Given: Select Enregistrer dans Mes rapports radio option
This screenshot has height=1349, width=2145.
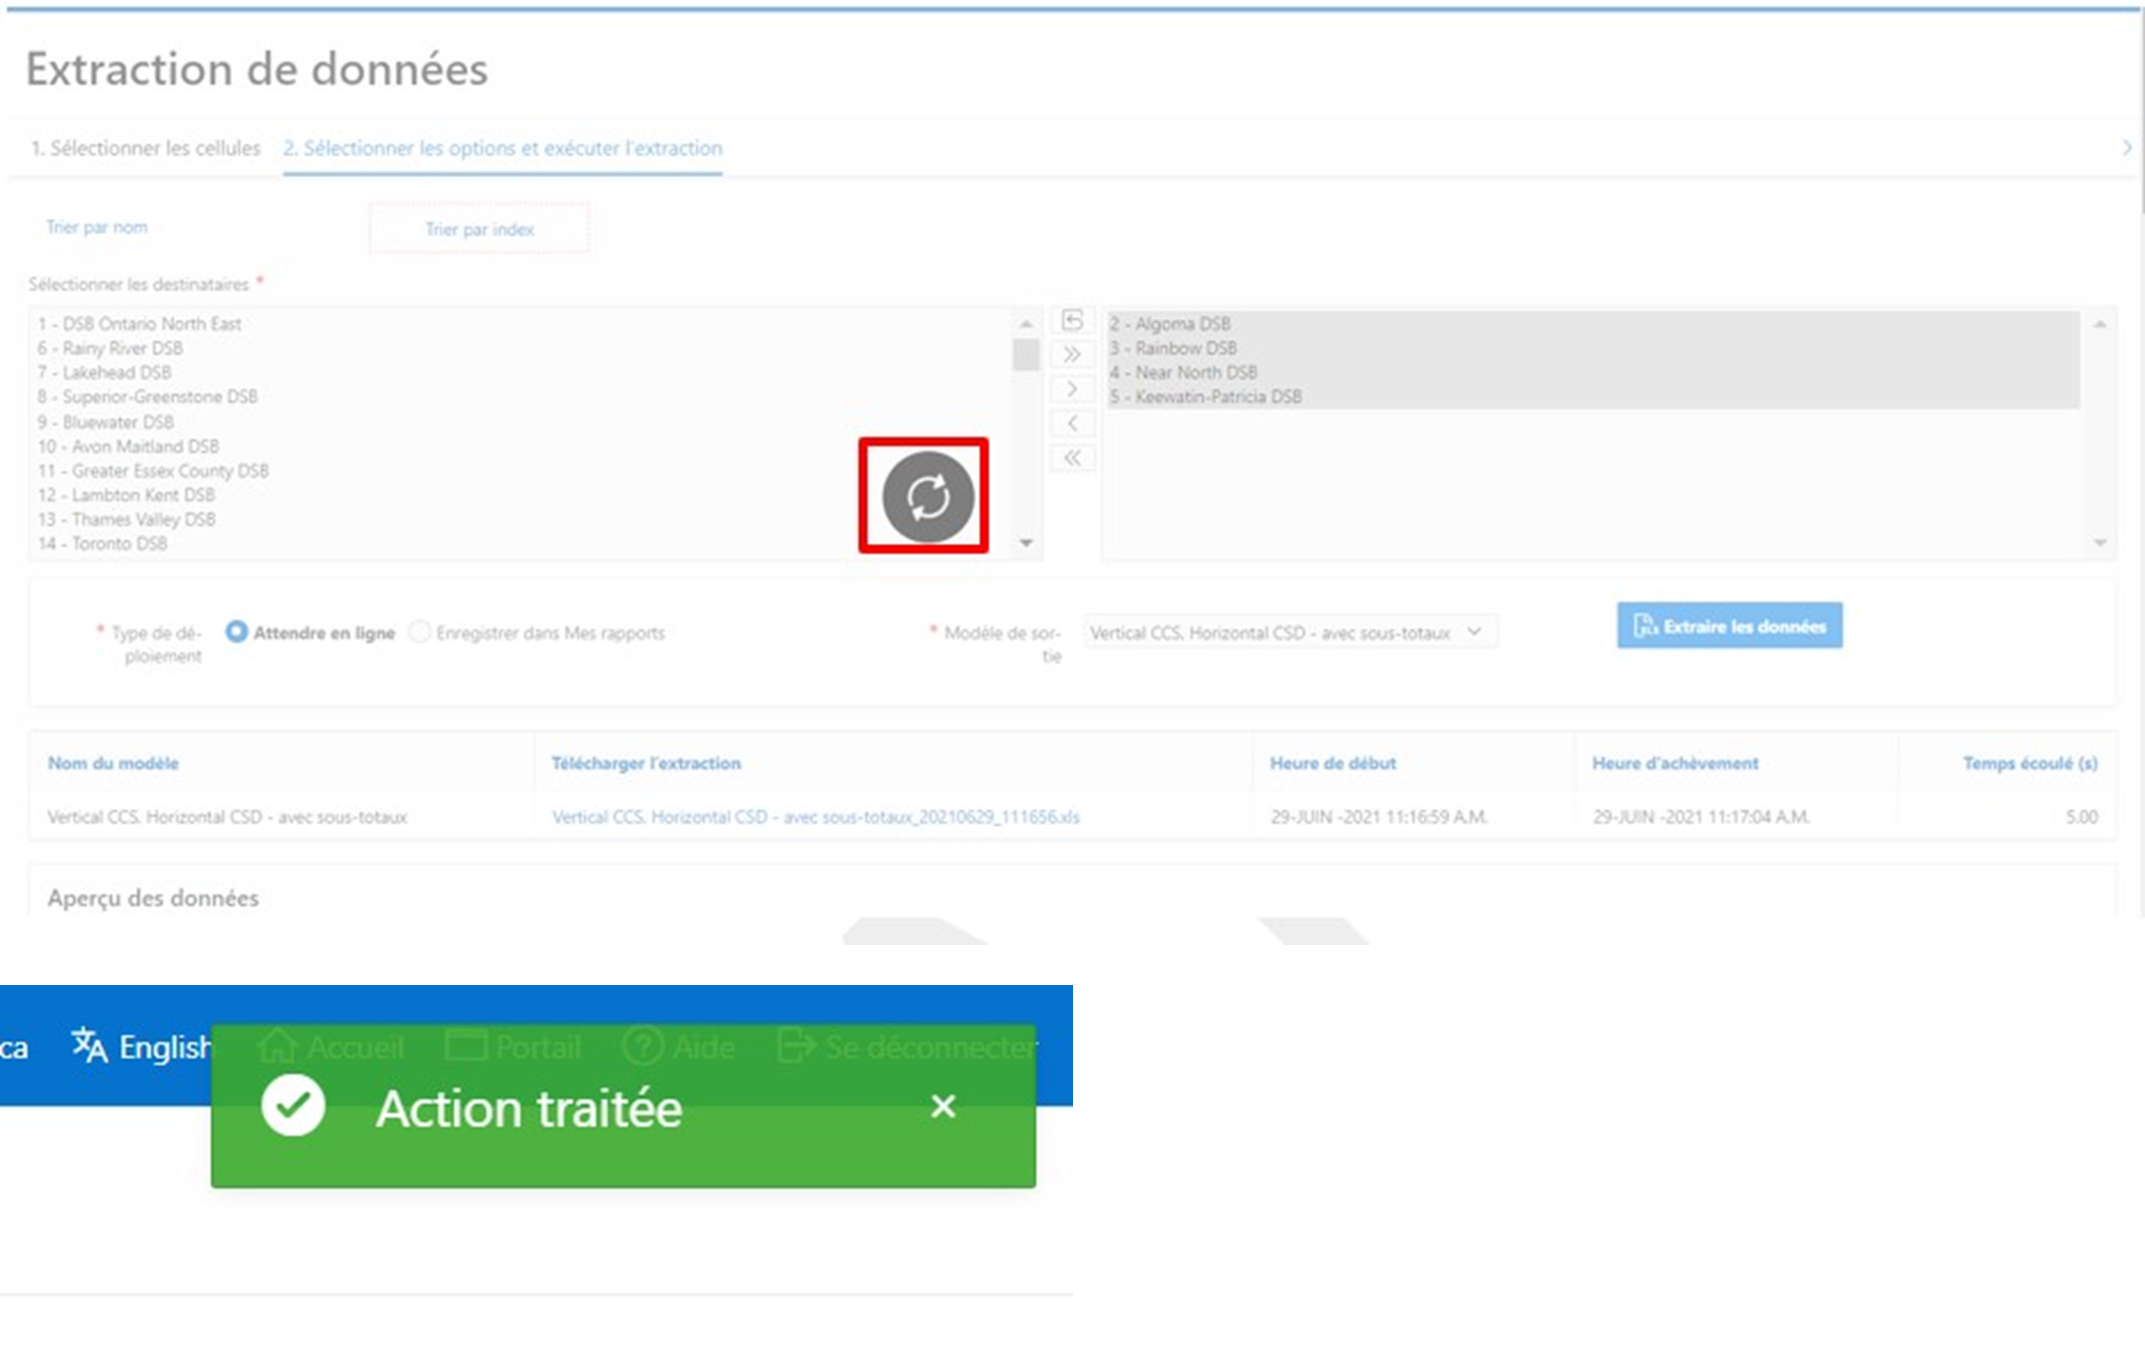Looking at the screenshot, I should [x=421, y=632].
